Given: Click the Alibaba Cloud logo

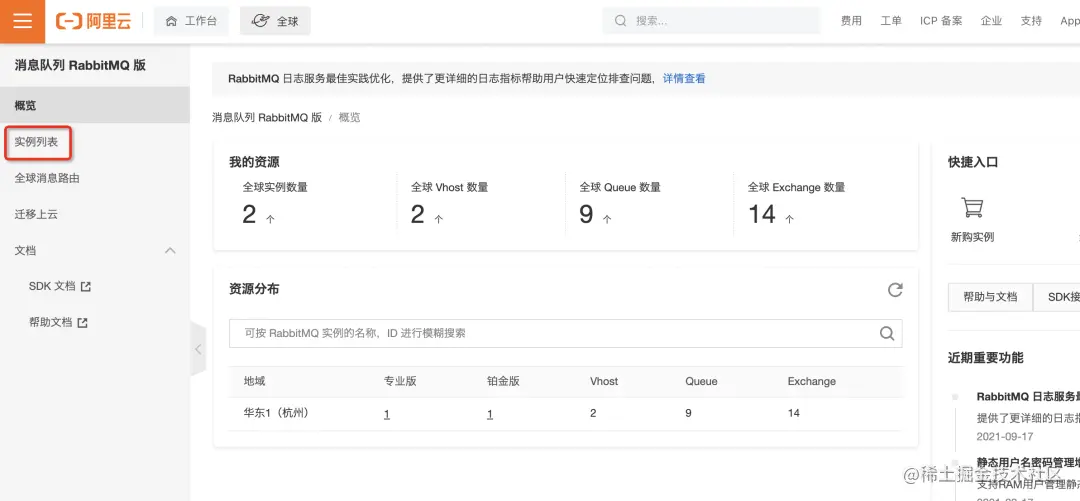Looking at the screenshot, I should point(93,21).
